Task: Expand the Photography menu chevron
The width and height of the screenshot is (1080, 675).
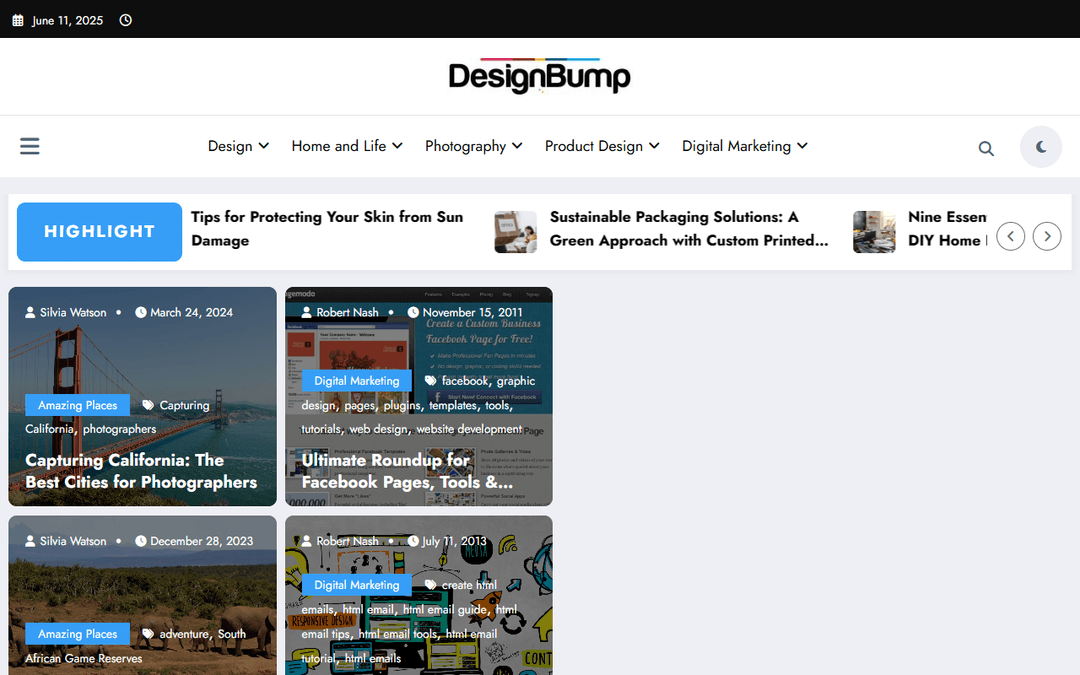Action: pos(517,146)
